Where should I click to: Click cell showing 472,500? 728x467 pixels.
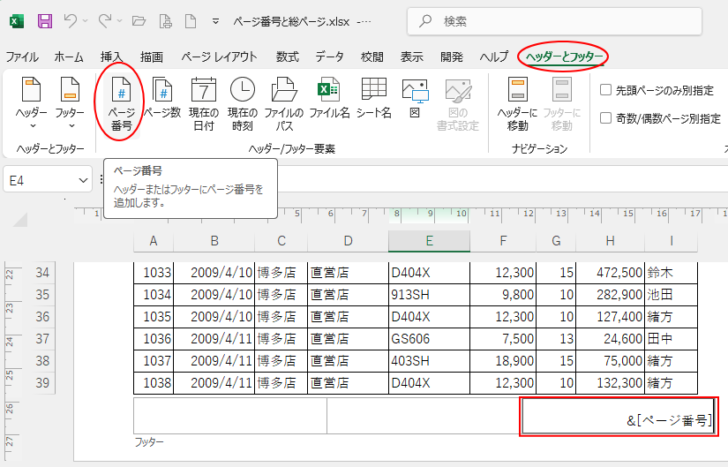(x=610, y=272)
